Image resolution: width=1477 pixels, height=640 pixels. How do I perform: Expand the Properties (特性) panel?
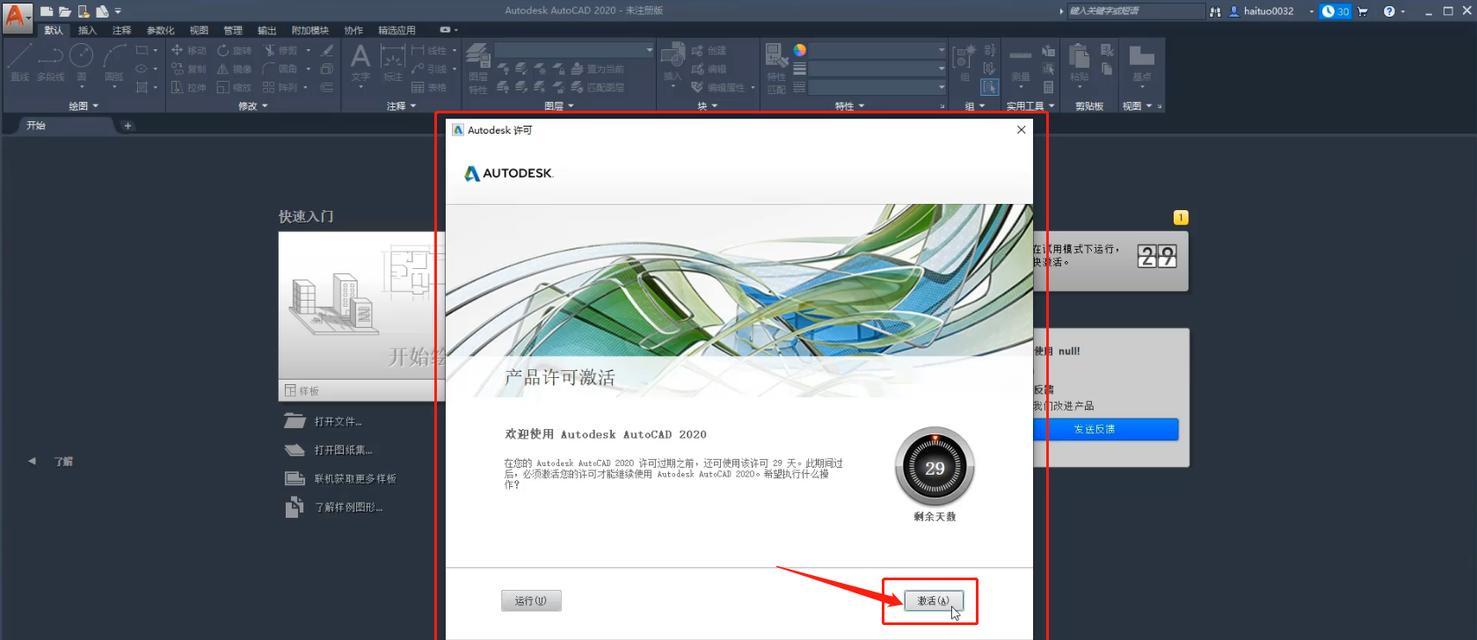click(850, 106)
